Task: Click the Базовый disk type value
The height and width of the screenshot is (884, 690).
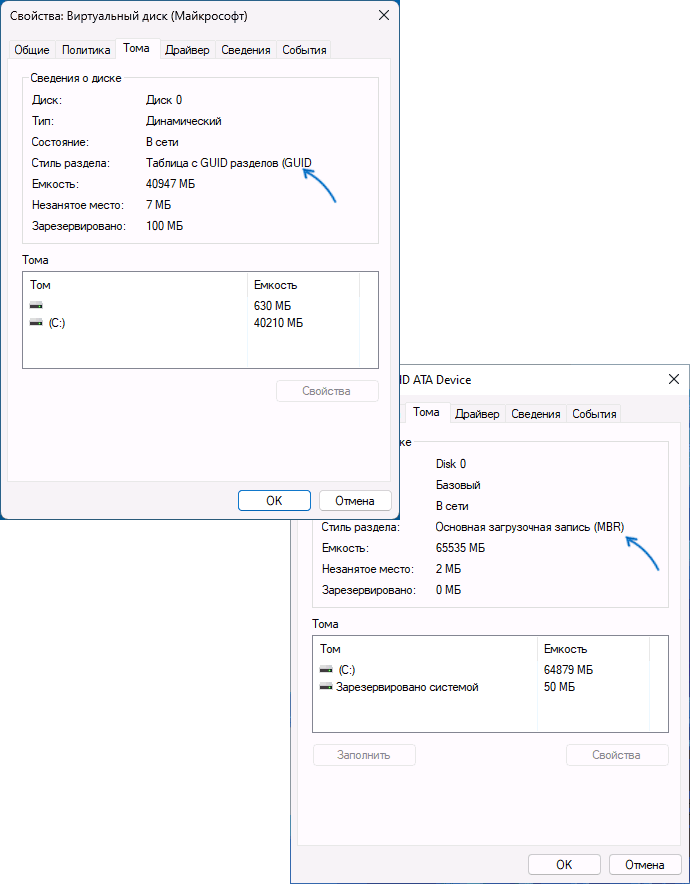Action: pos(458,485)
